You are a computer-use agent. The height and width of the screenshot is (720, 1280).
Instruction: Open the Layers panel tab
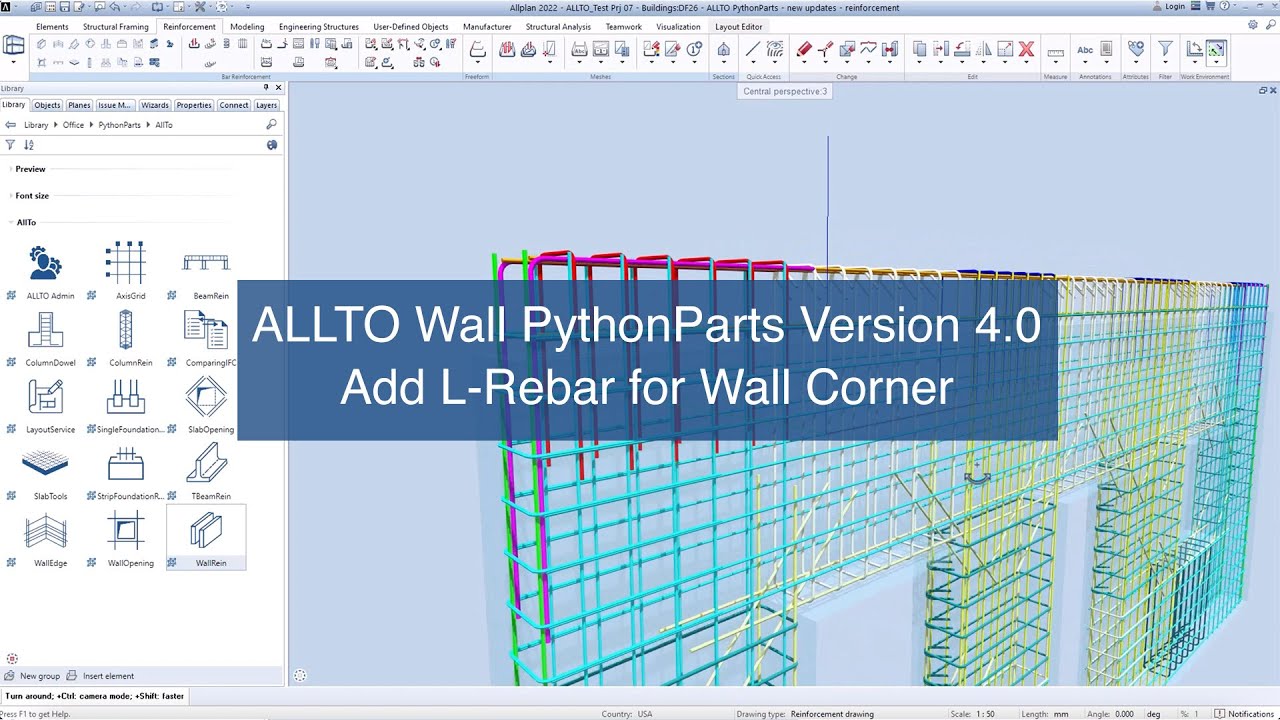(266, 105)
